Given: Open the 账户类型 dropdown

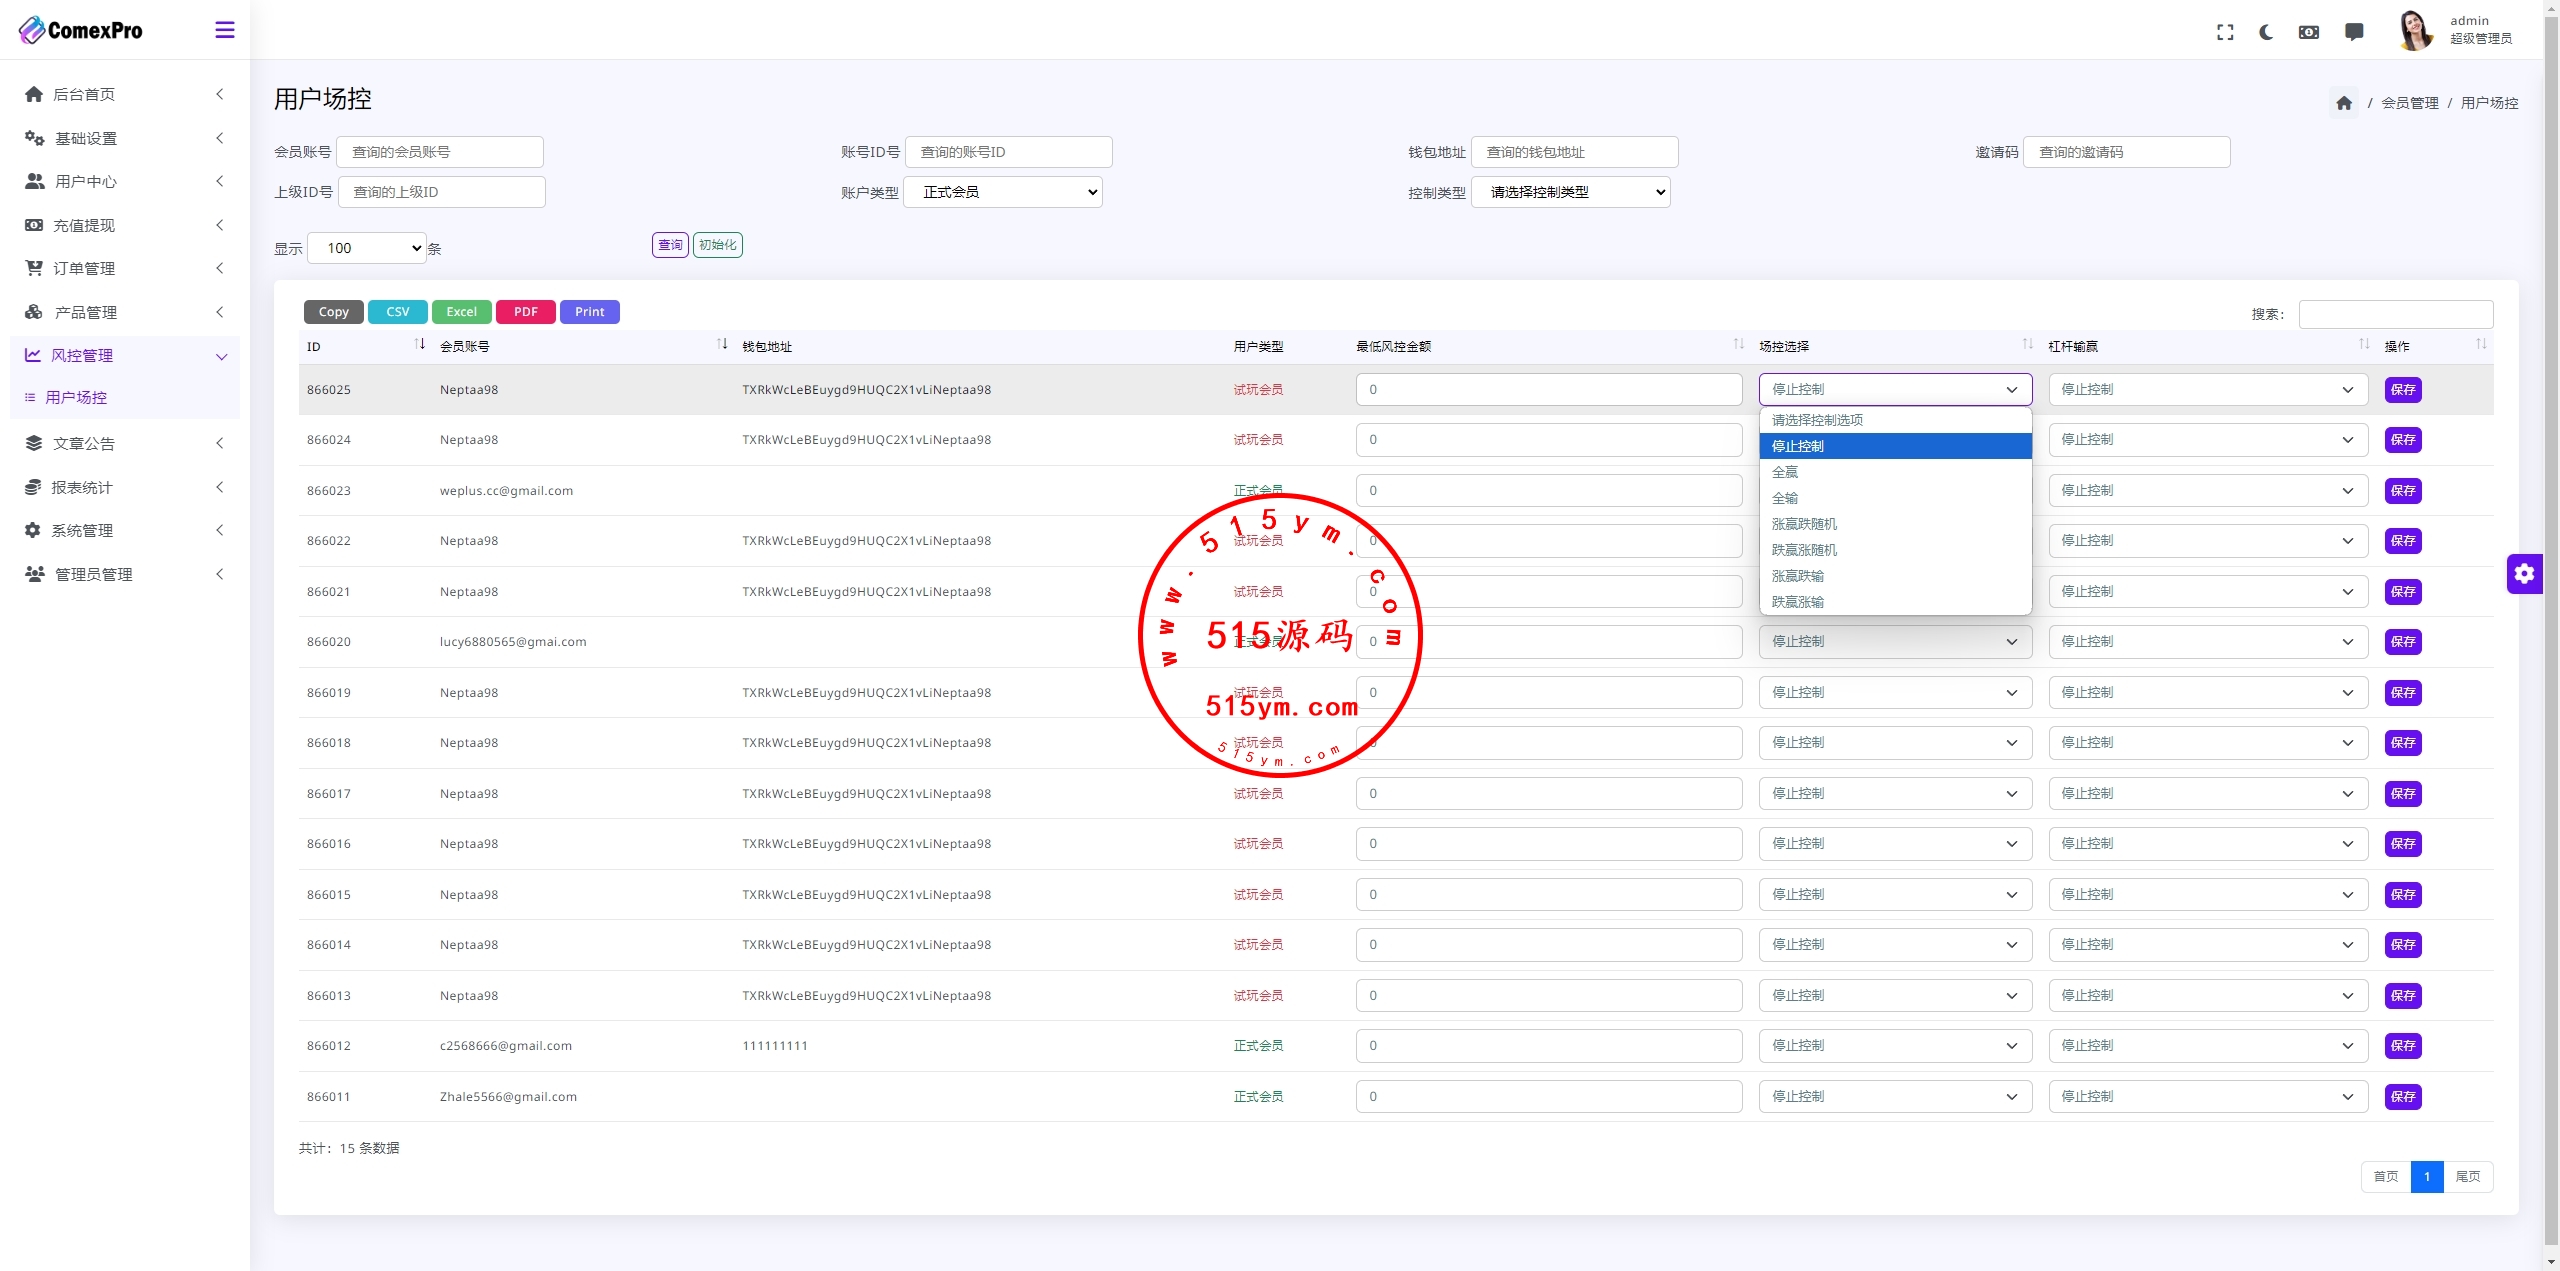Looking at the screenshot, I should pyautogui.click(x=1002, y=192).
